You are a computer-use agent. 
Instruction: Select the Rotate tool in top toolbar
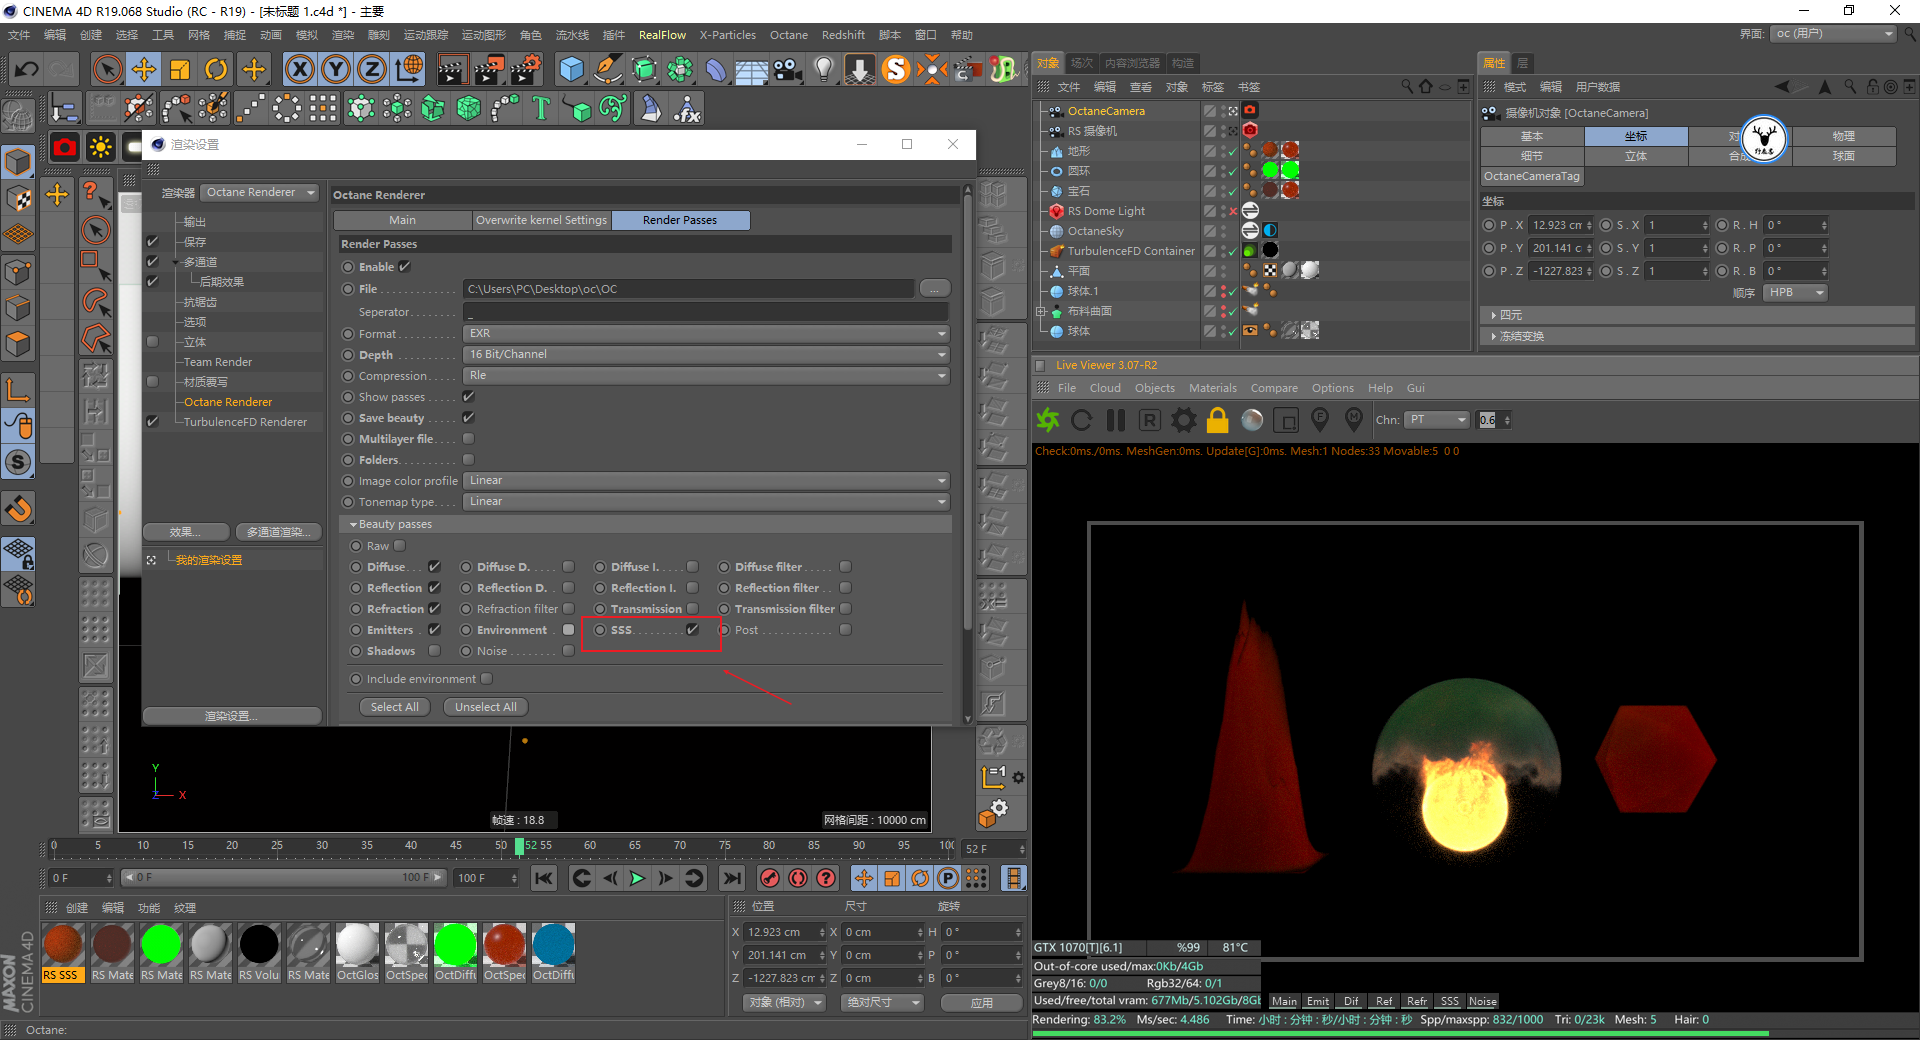(x=216, y=69)
